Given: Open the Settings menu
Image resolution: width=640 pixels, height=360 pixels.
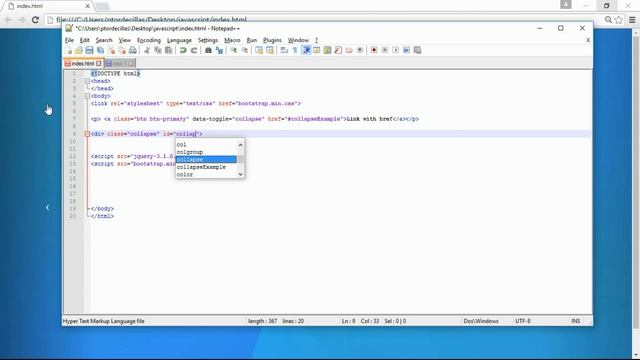Looking at the screenshot, I should [208, 40].
